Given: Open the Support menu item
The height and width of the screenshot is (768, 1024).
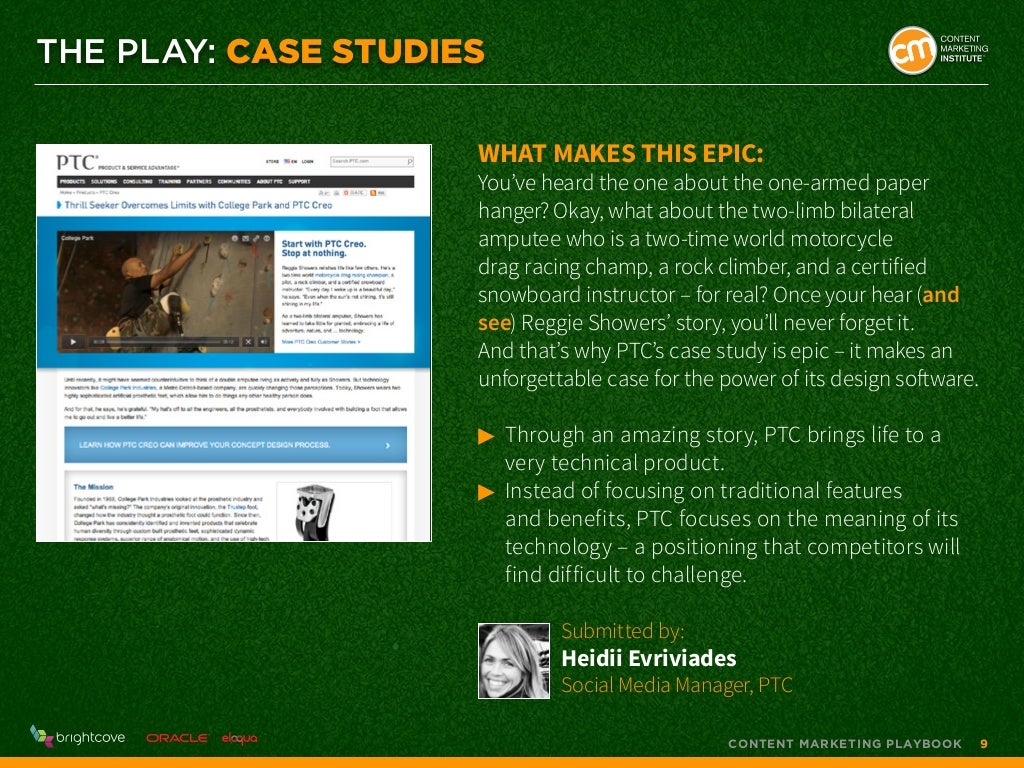Looking at the screenshot, I should click(299, 182).
